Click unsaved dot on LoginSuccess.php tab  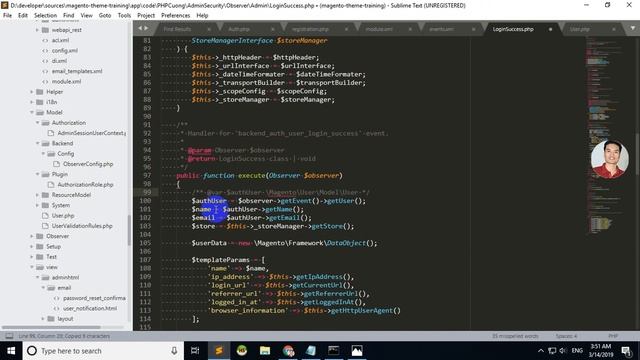[550, 29]
